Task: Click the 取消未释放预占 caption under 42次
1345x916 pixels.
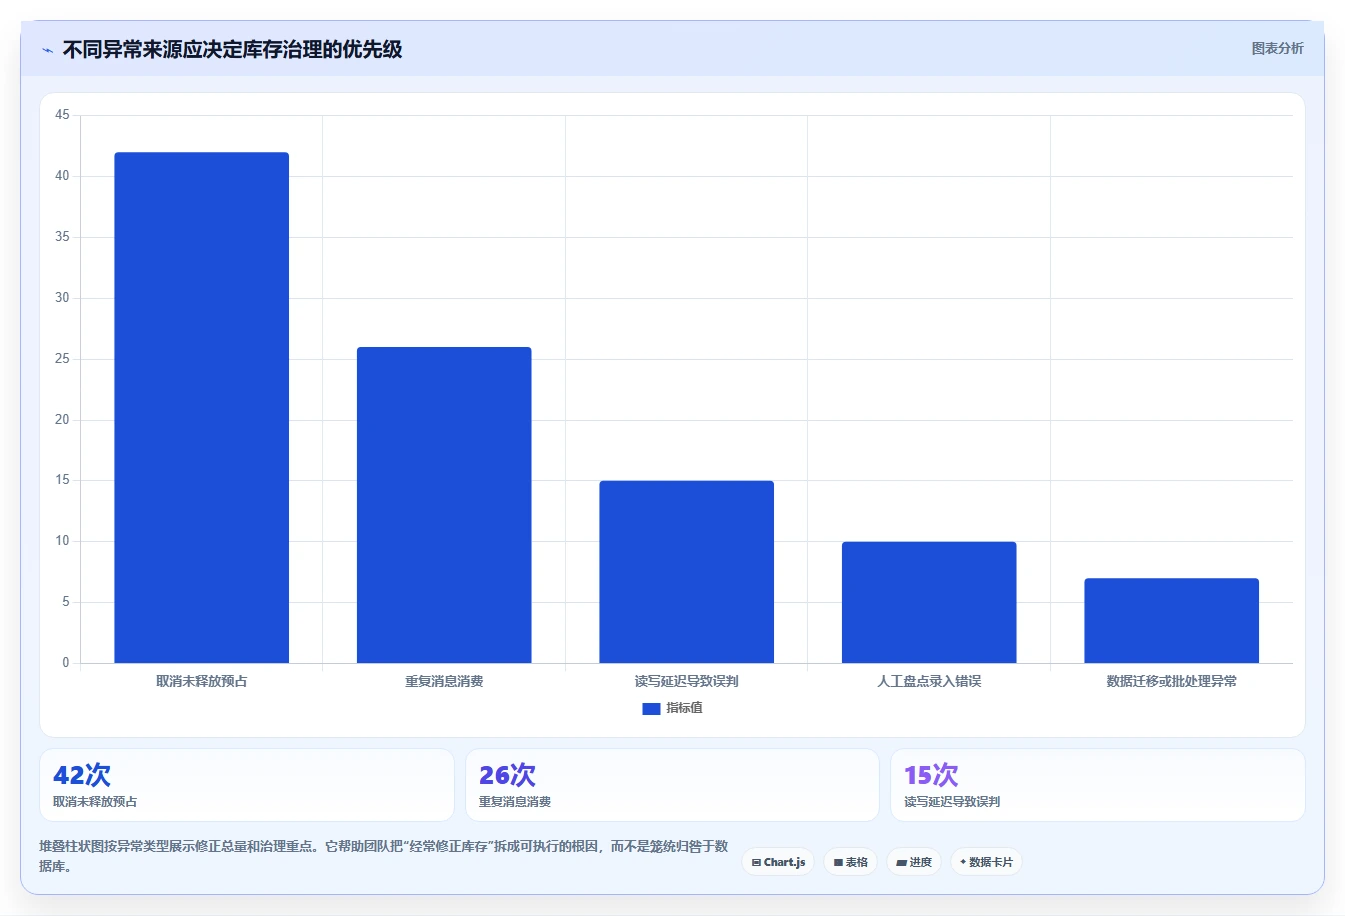Action: [95, 802]
